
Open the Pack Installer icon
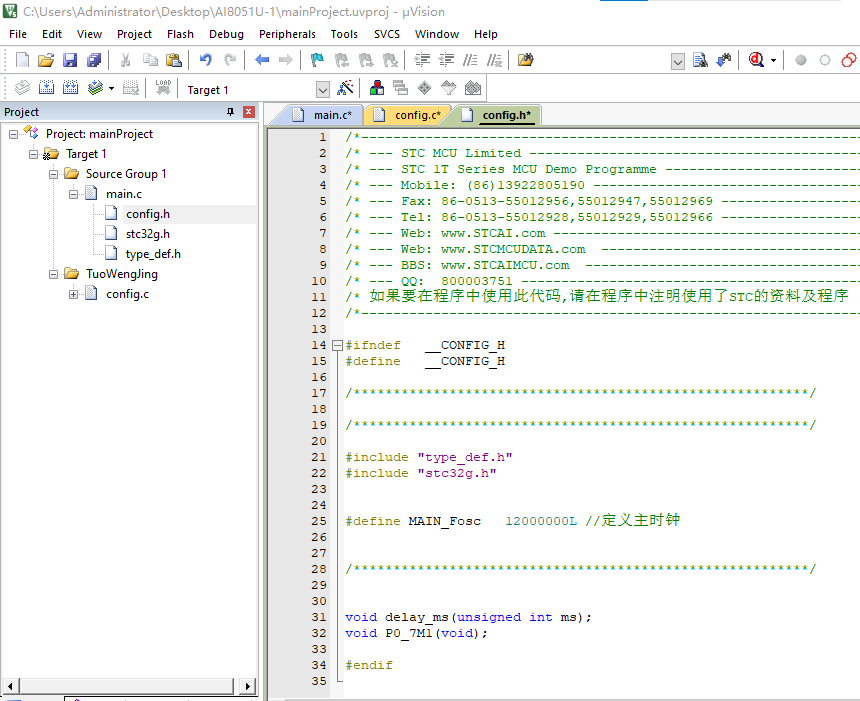click(x=473, y=88)
